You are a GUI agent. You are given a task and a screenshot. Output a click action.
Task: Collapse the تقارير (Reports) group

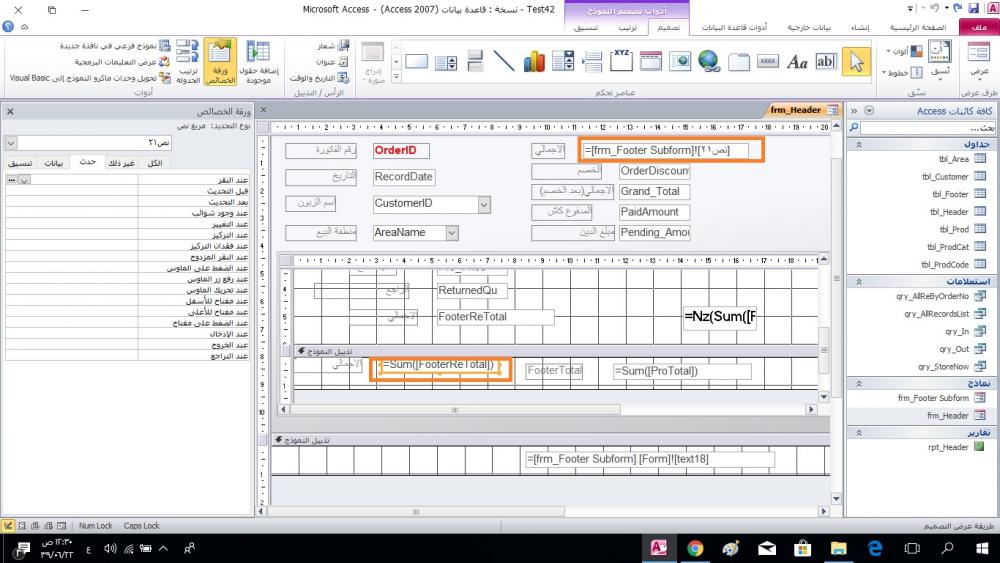coord(858,432)
